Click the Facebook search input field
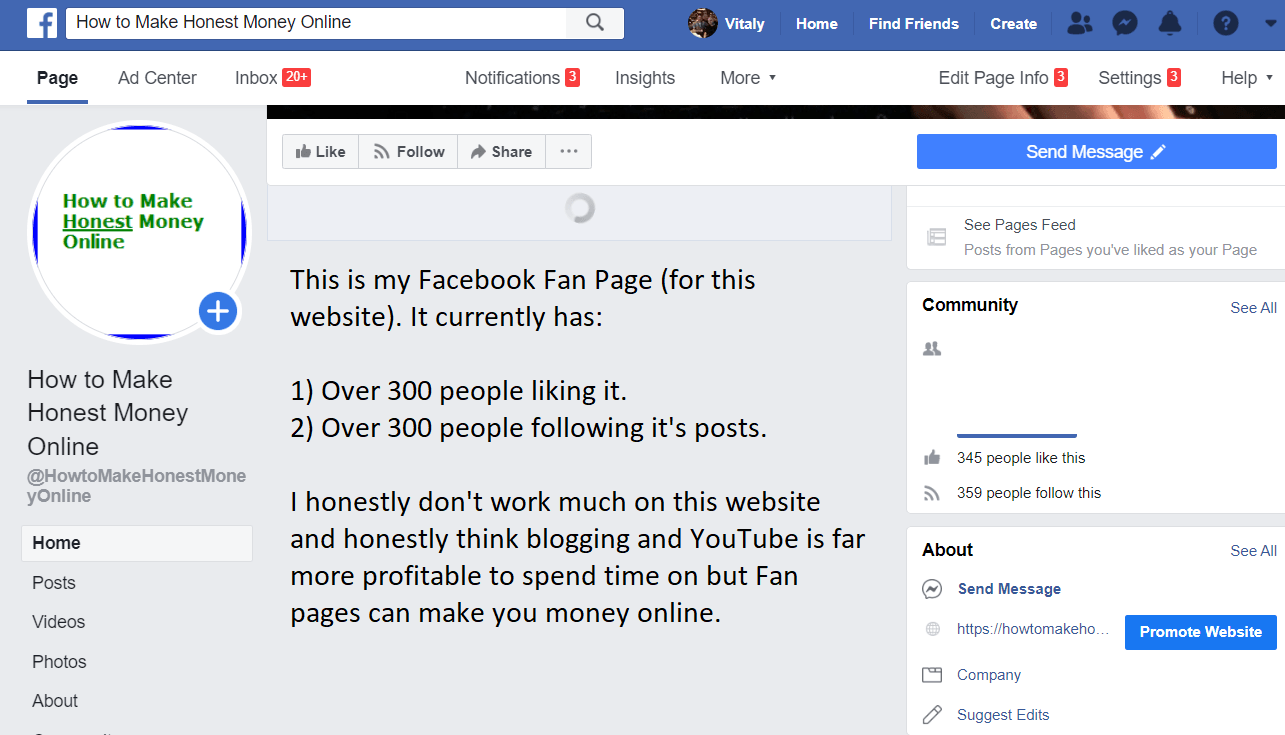This screenshot has width=1285, height=735. [316, 22]
